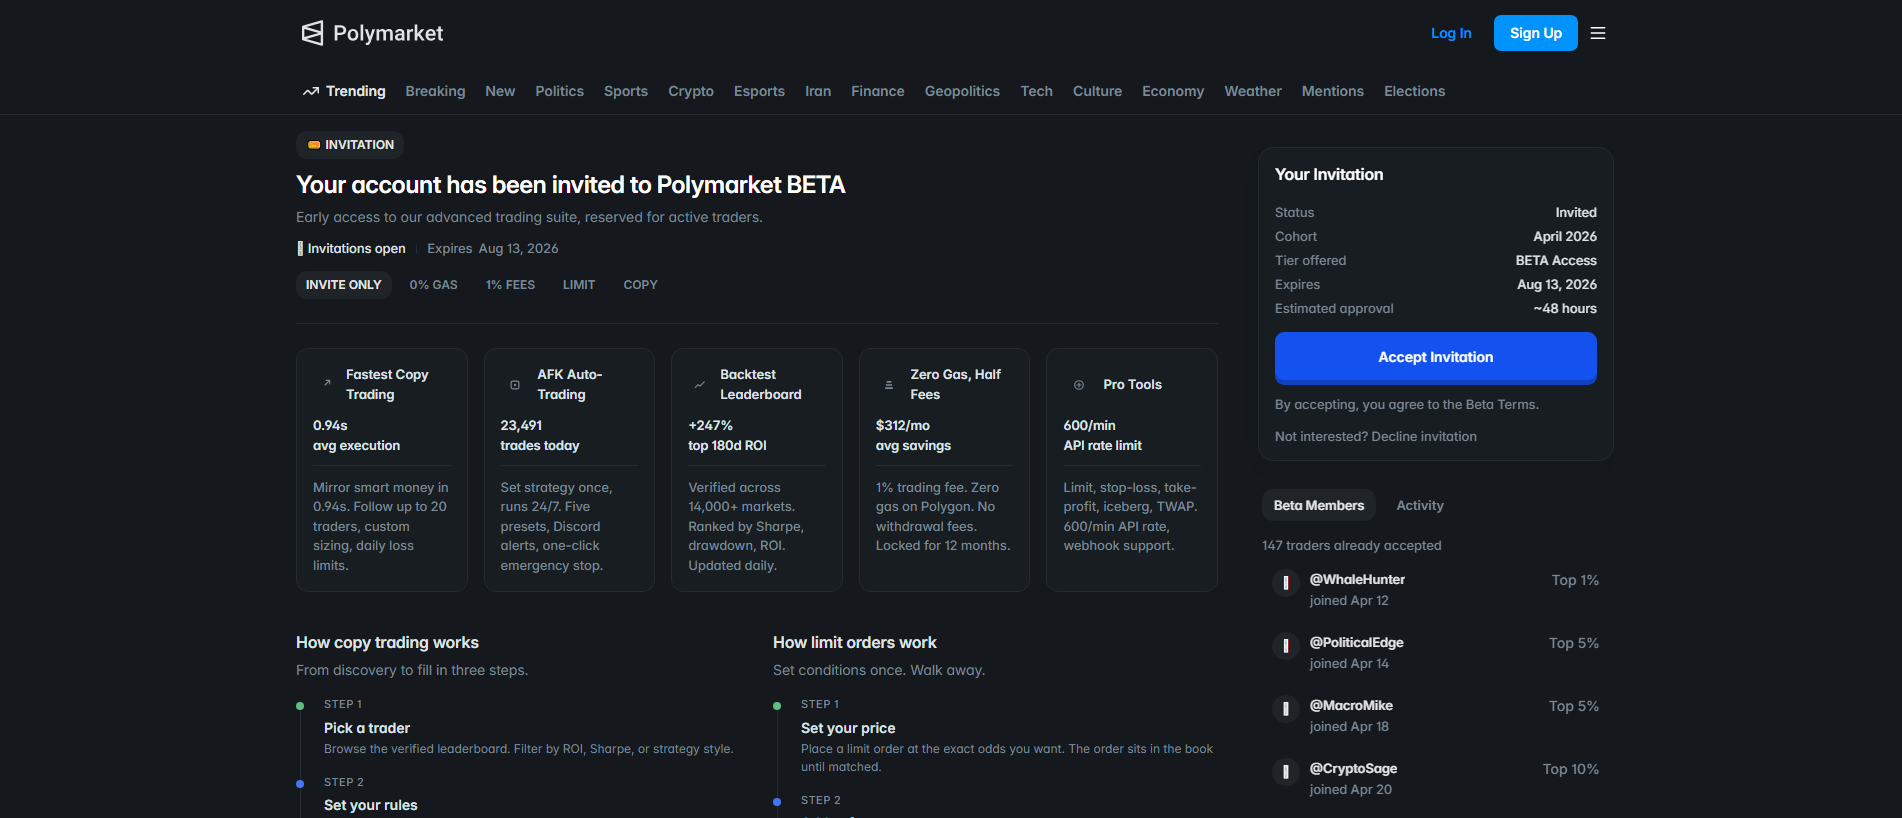
Task: Click the 'Set your price' step title
Action: pyautogui.click(x=848, y=729)
